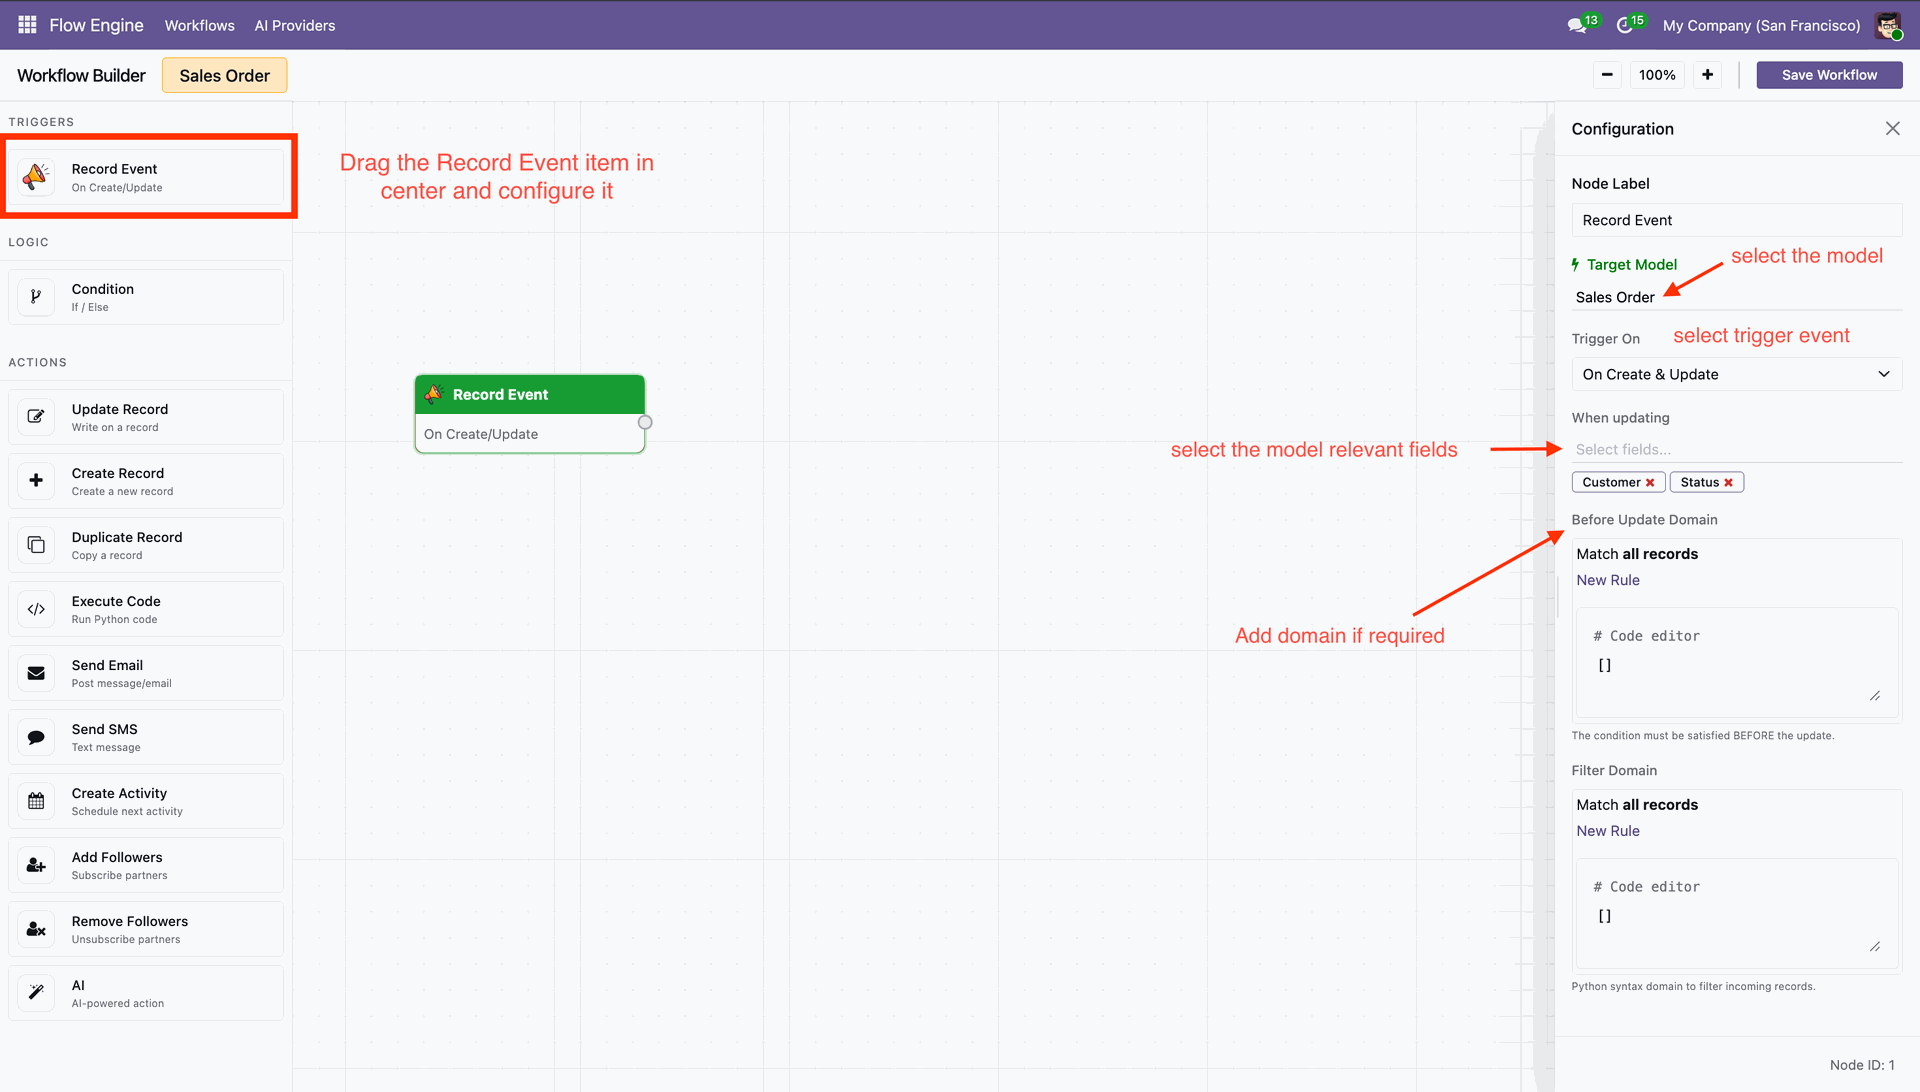Remove the Status field tag
This screenshot has width=1920, height=1092.
(1728, 483)
